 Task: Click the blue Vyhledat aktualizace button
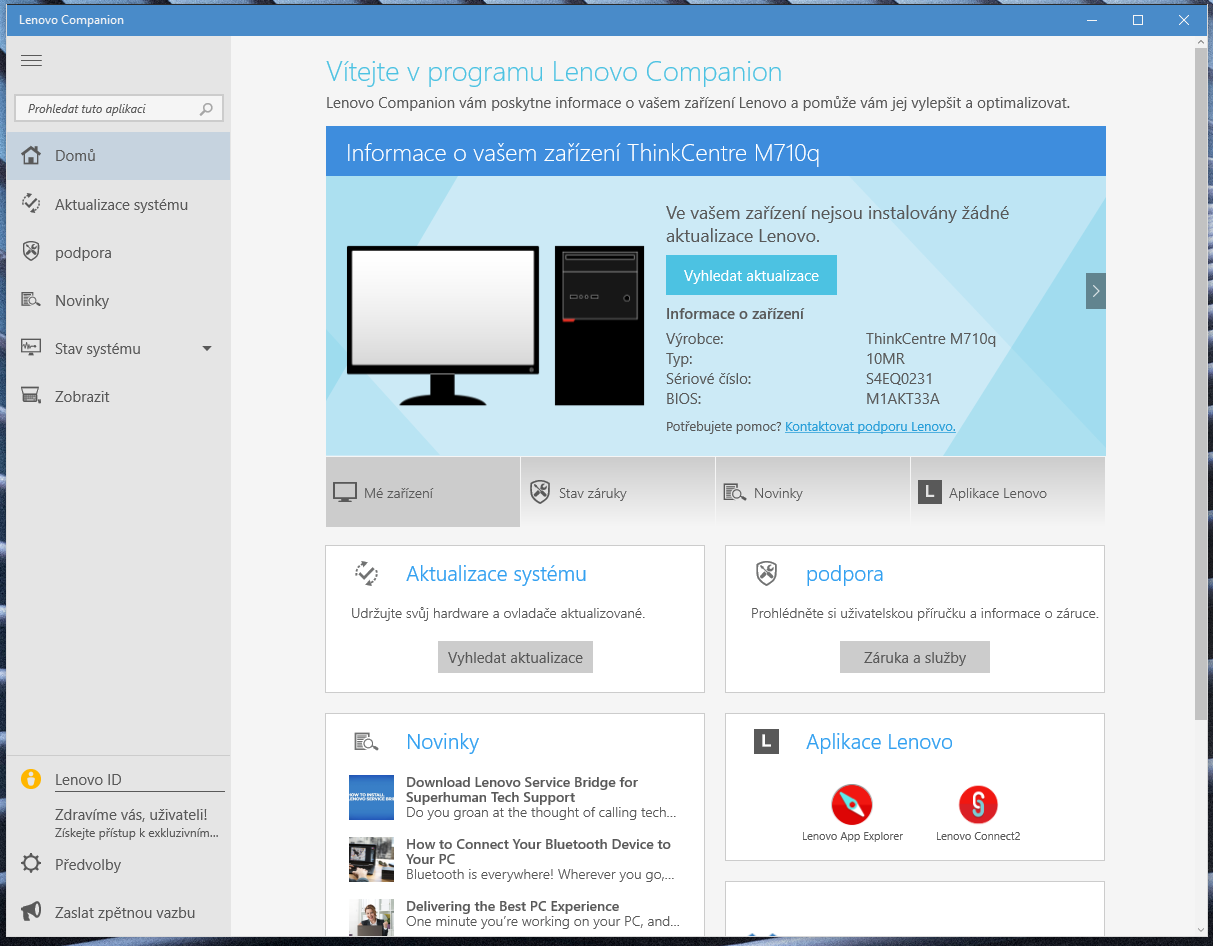pyautogui.click(x=751, y=275)
